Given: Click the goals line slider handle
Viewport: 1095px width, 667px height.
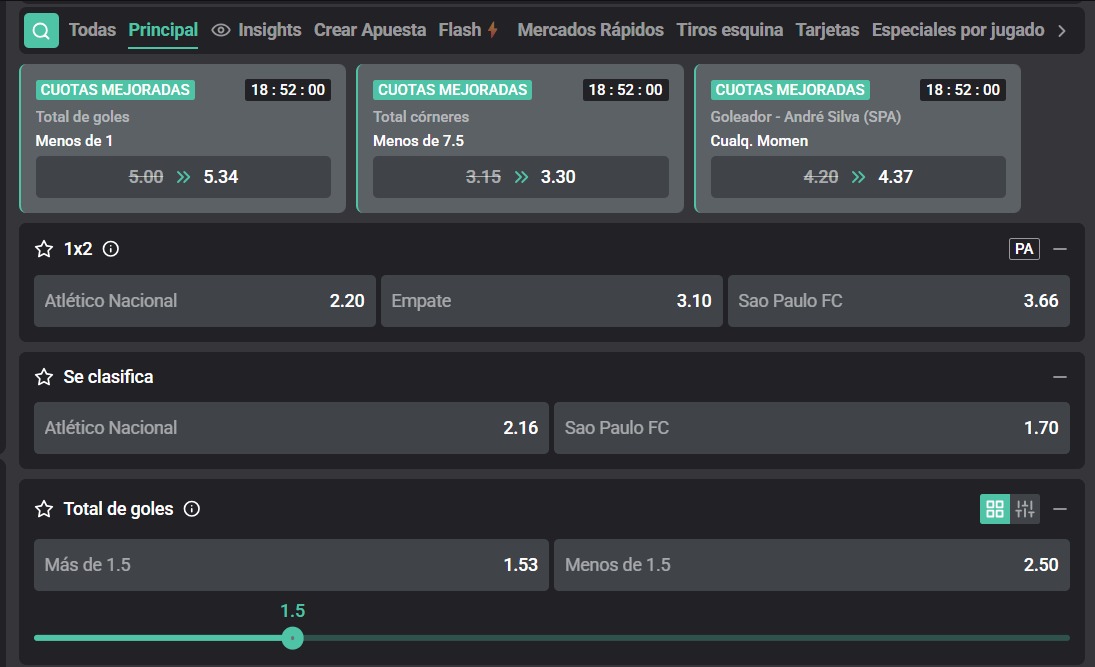Looking at the screenshot, I should pyautogui.click(x=292, y=637).
